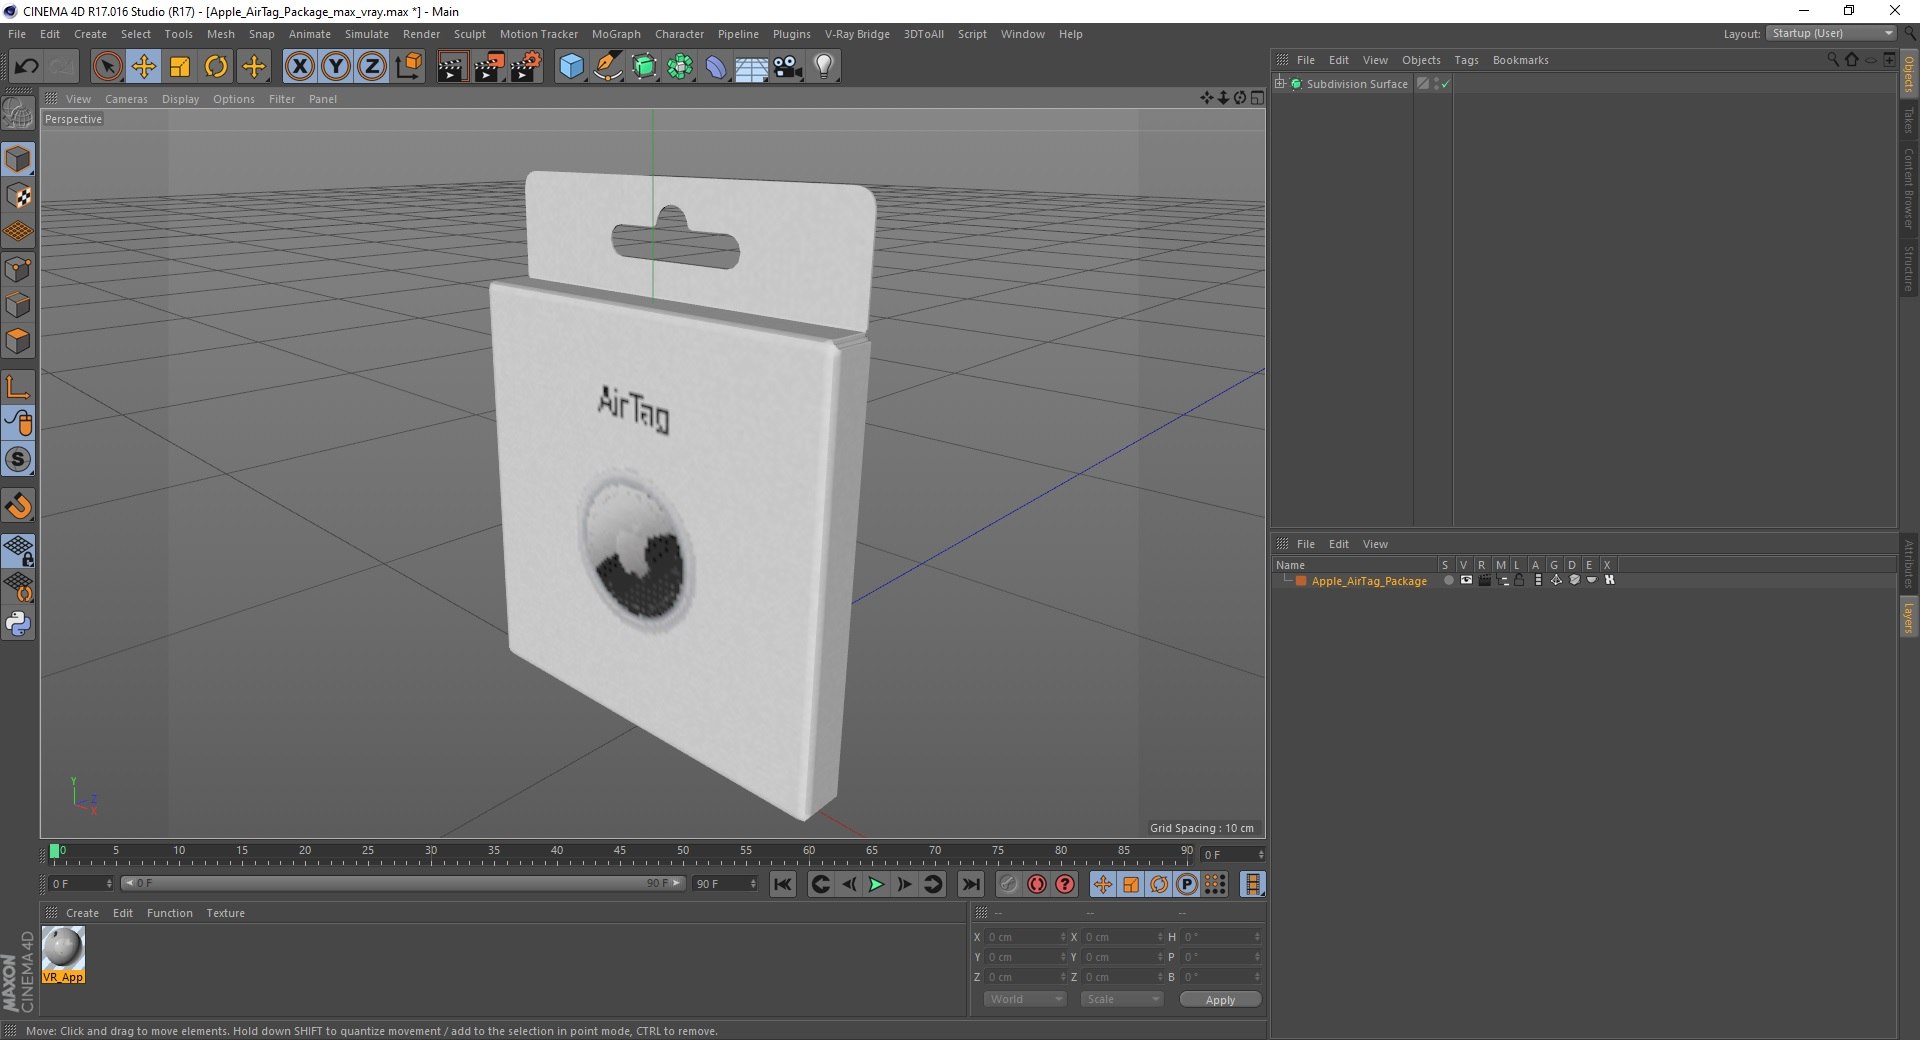Go to start of animation
Image resolution: width=1920 pixels, height=1040 pixels.
click(x=783, y=884)
